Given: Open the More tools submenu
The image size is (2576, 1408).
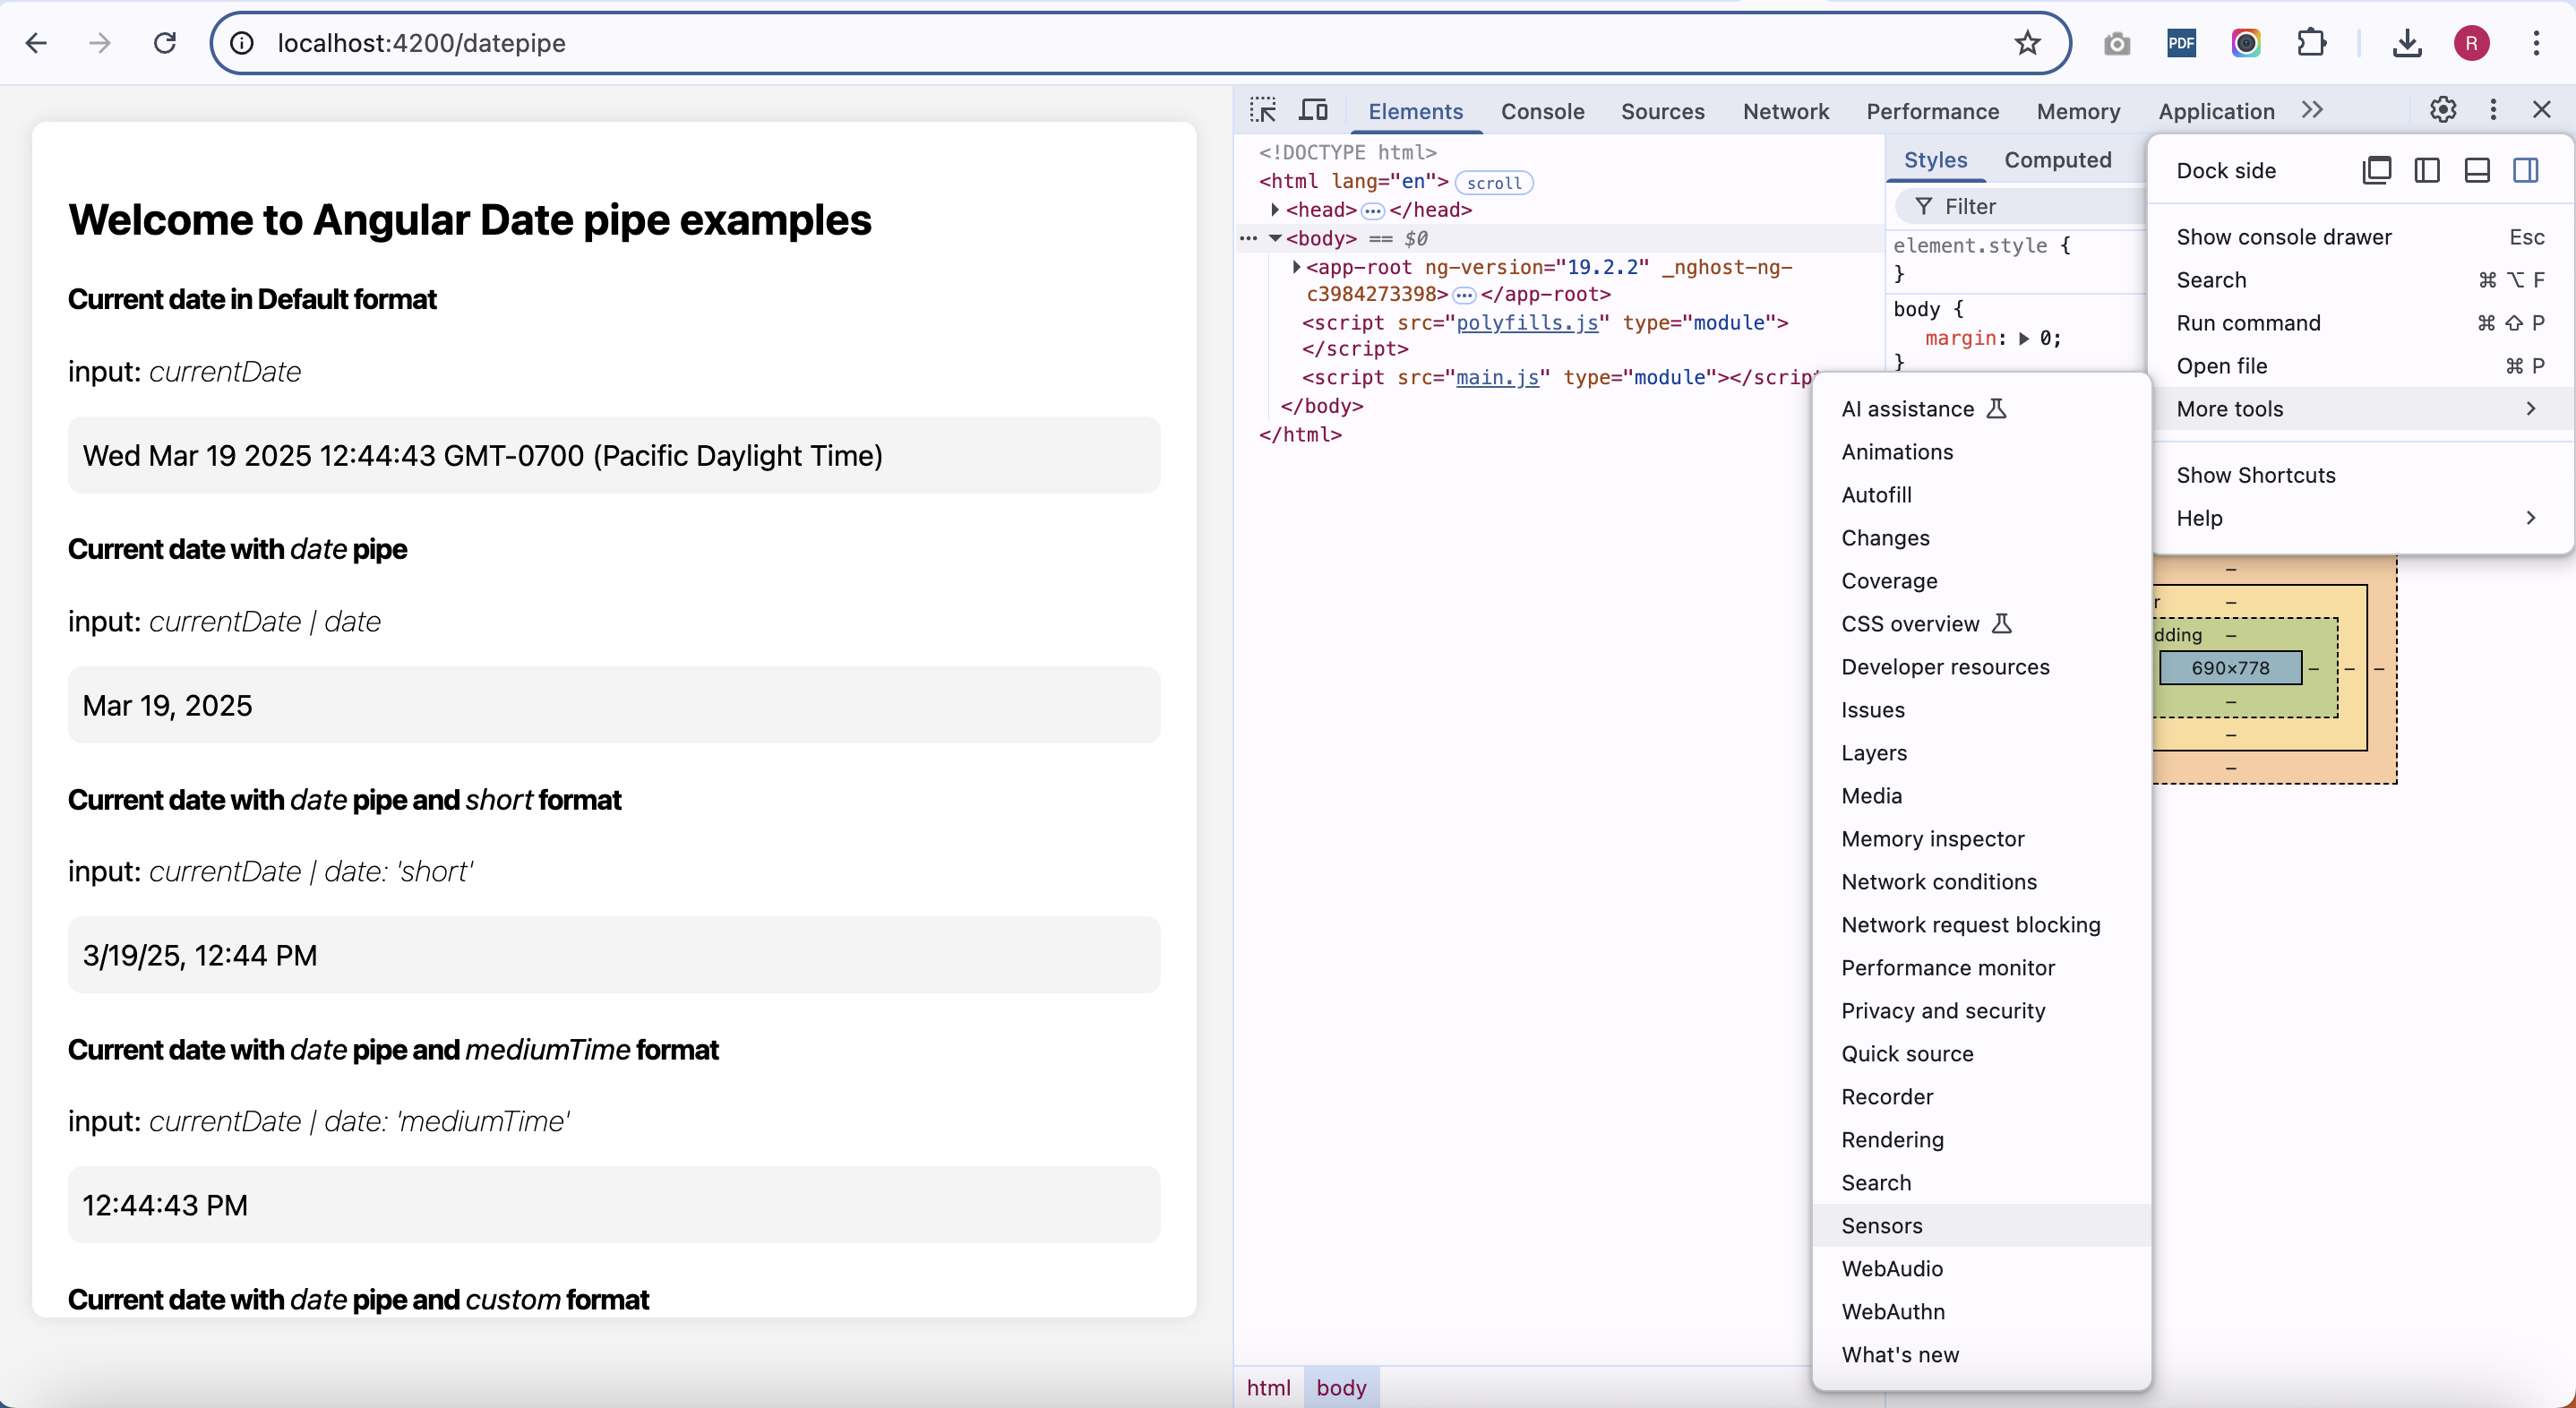Looking at the screenshot, I should tap(2360, 408).
